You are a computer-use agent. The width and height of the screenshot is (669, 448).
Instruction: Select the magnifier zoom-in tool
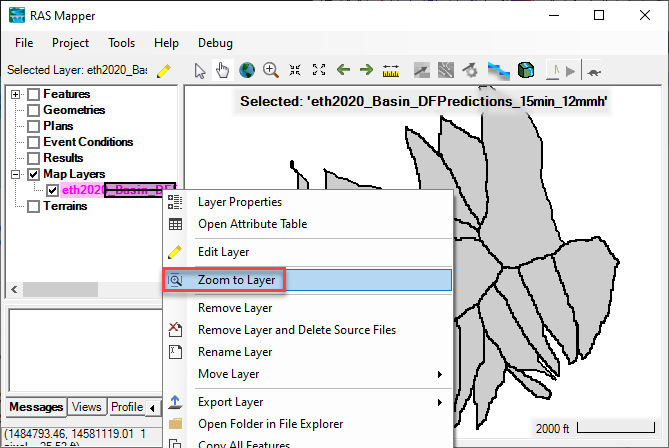270,70
